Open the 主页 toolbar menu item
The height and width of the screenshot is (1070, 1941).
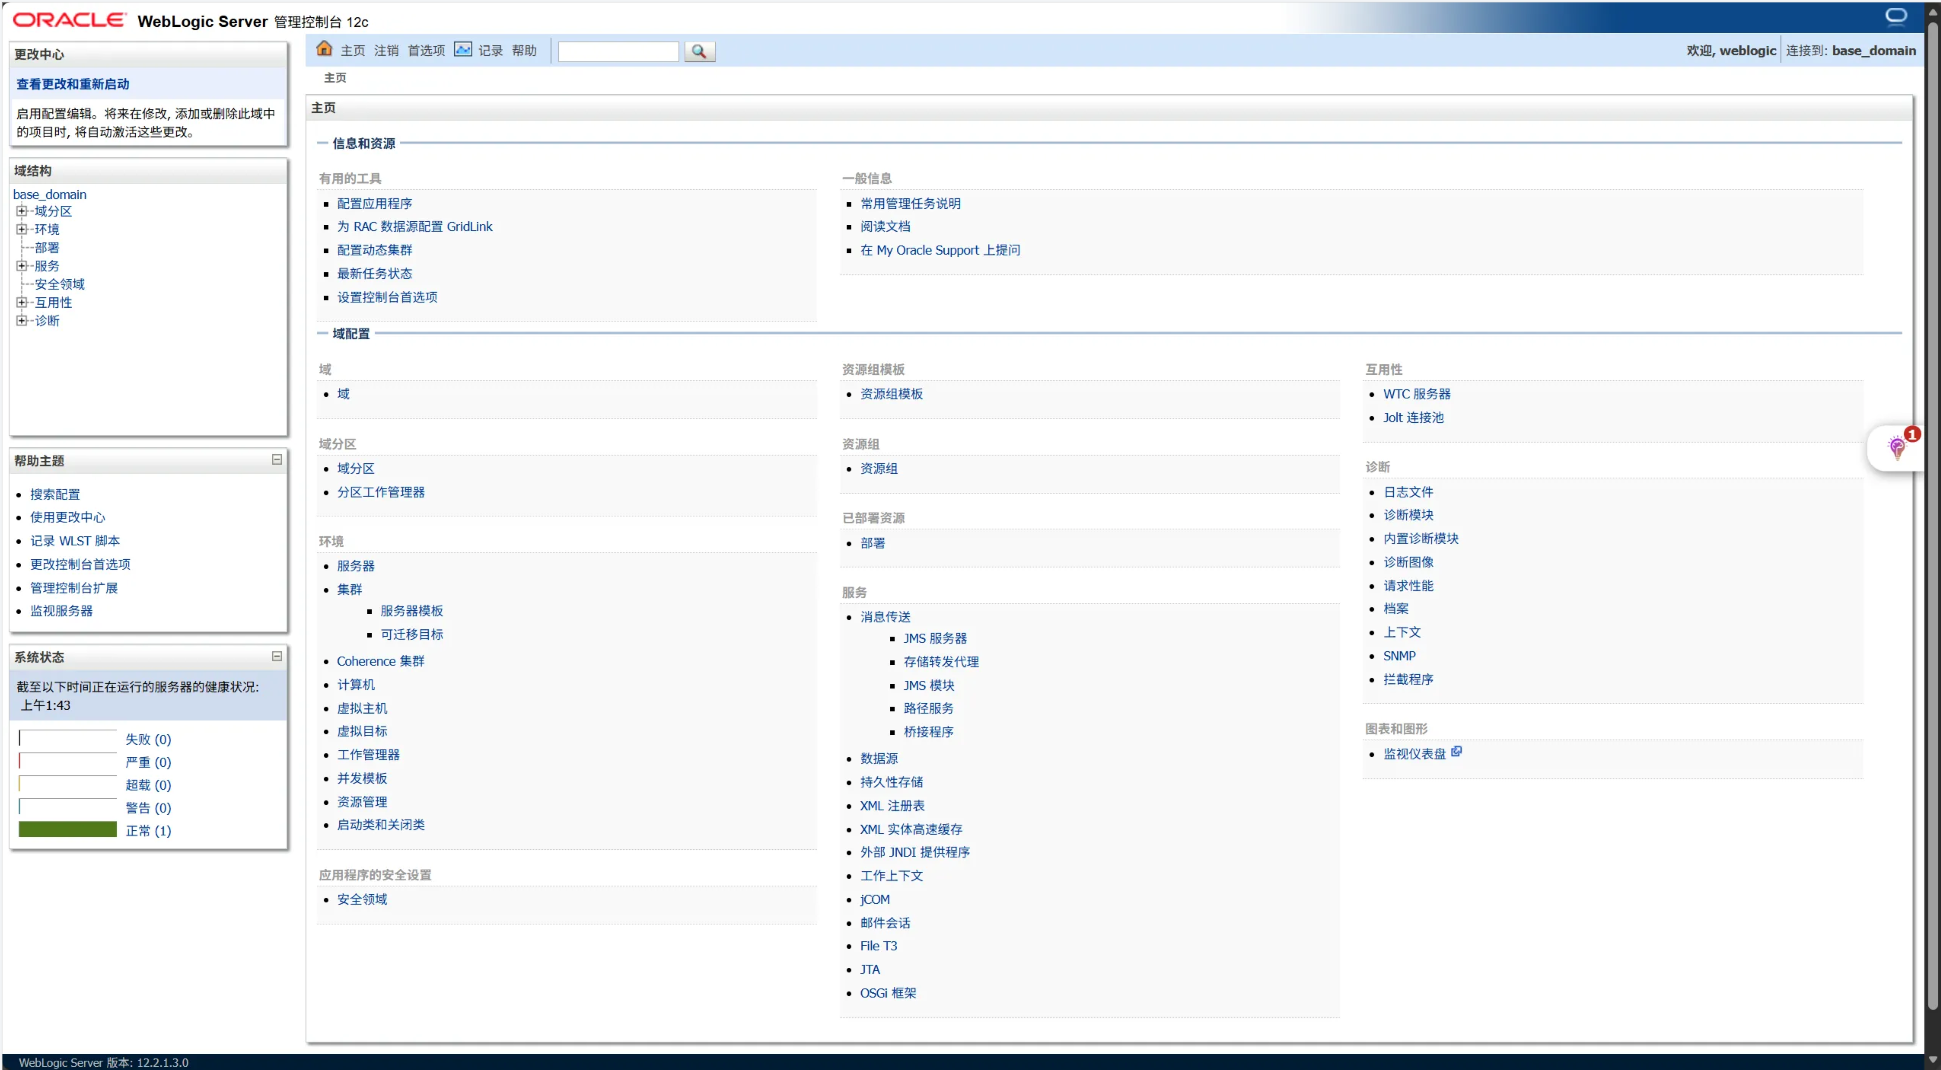pyautogui.click(x=353, y=51)
